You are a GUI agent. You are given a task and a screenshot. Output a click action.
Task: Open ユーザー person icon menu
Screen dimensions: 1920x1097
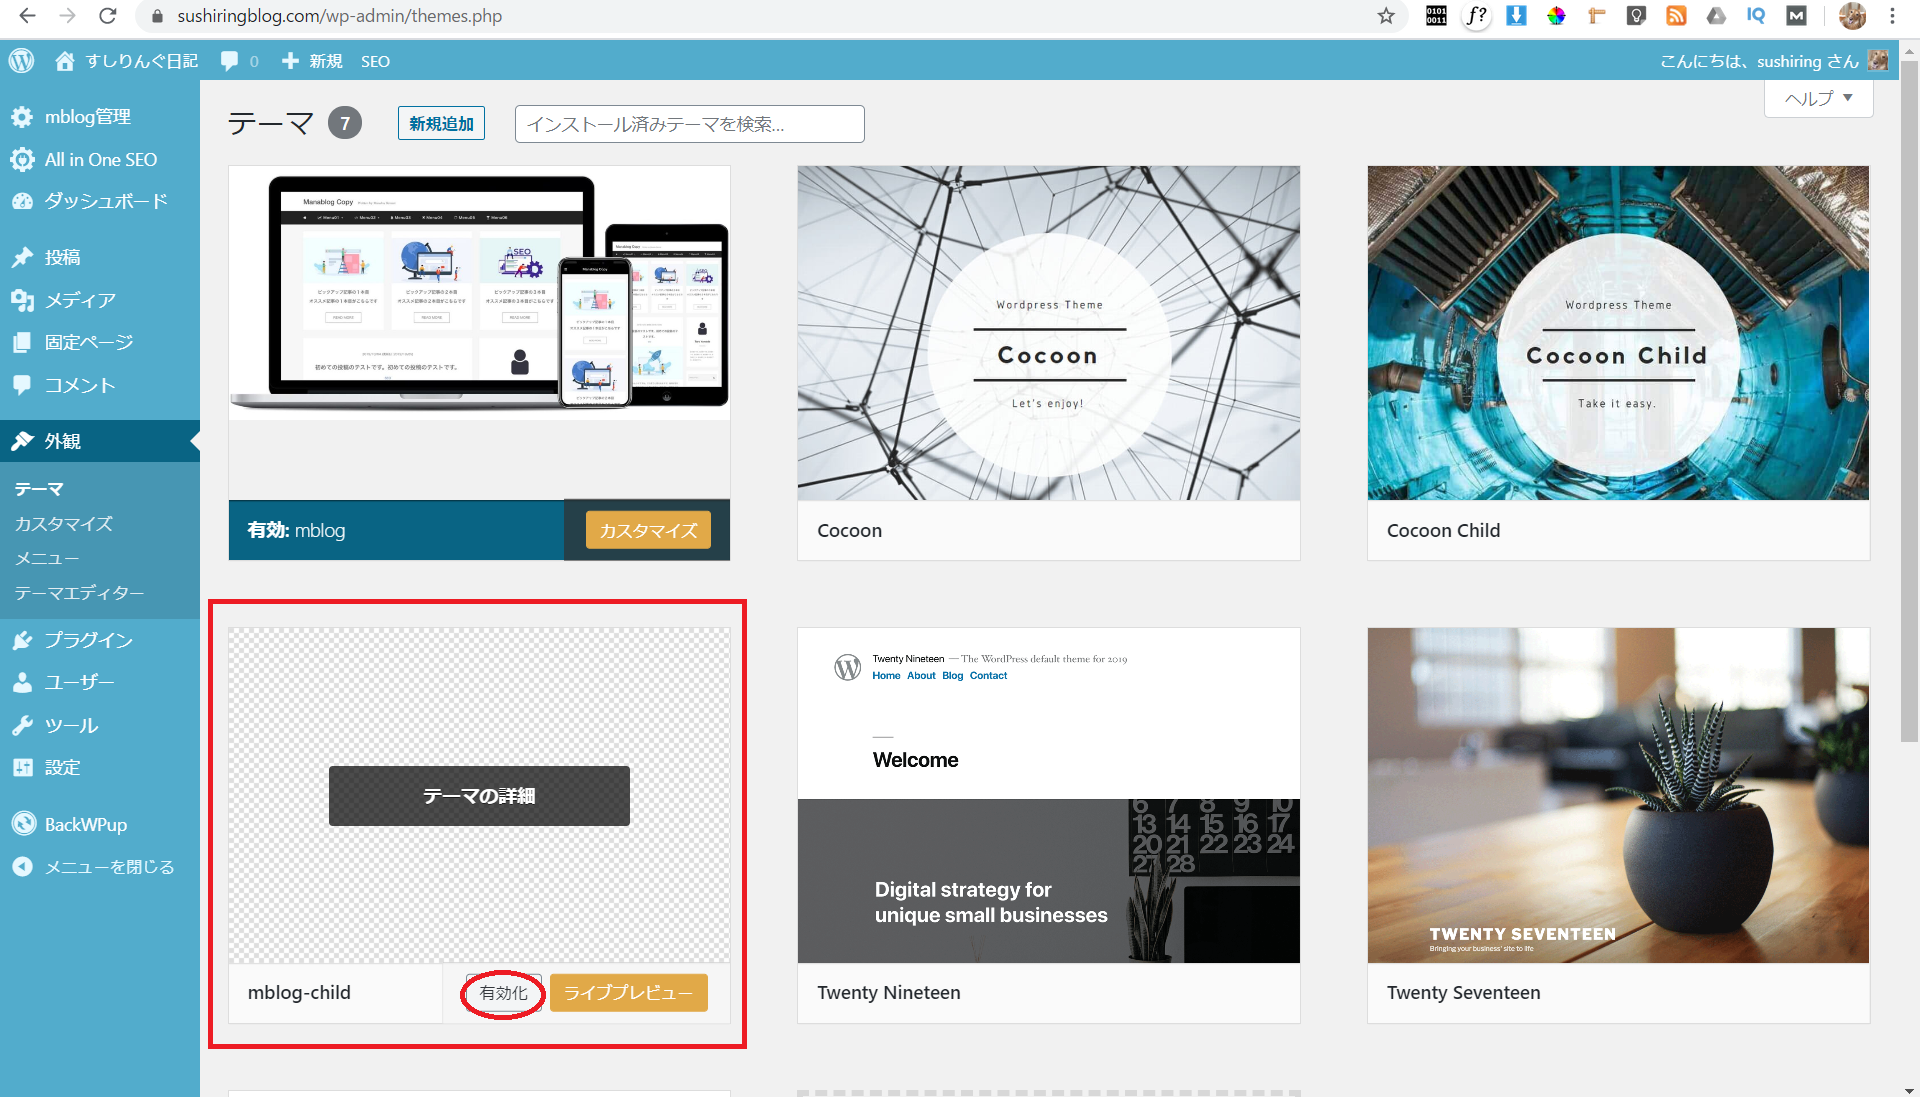pos(22,683)
